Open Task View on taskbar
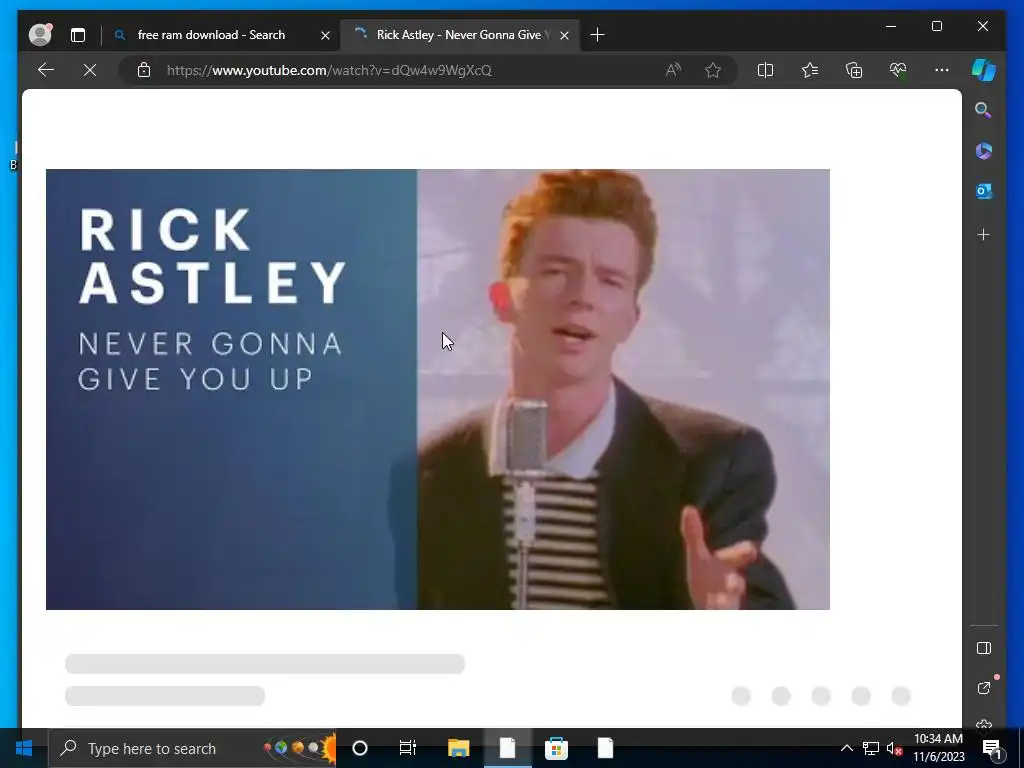Screen dimensions: 1024x768 pos(408,748)
